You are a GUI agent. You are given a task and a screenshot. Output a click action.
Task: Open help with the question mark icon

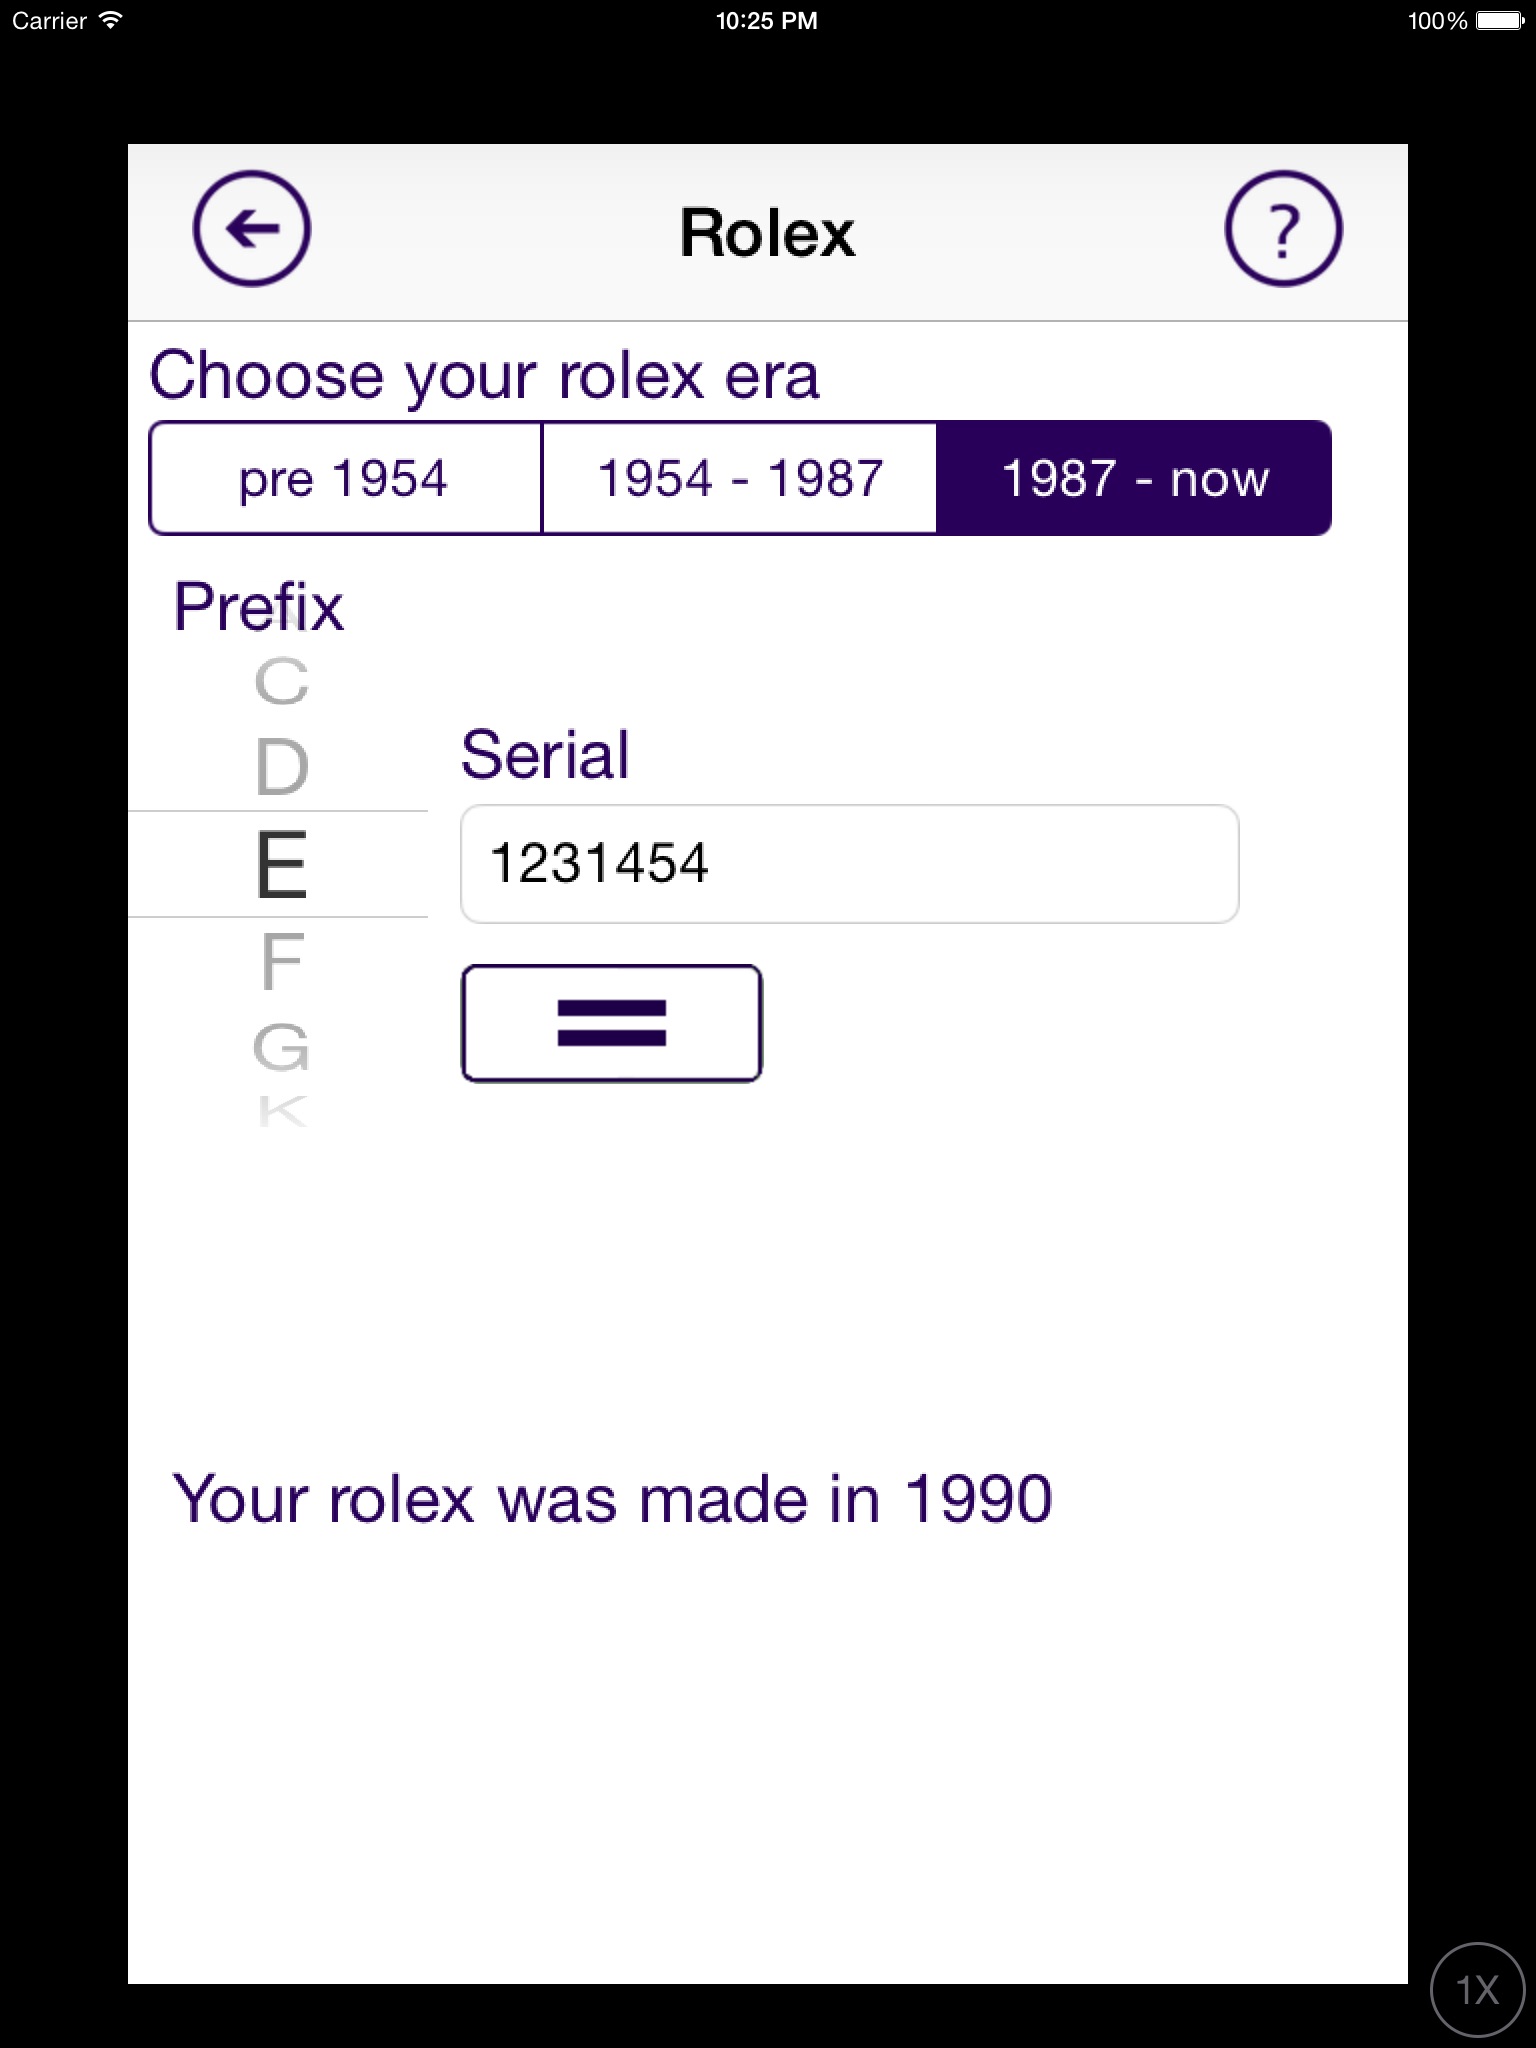pos(1283,229)
